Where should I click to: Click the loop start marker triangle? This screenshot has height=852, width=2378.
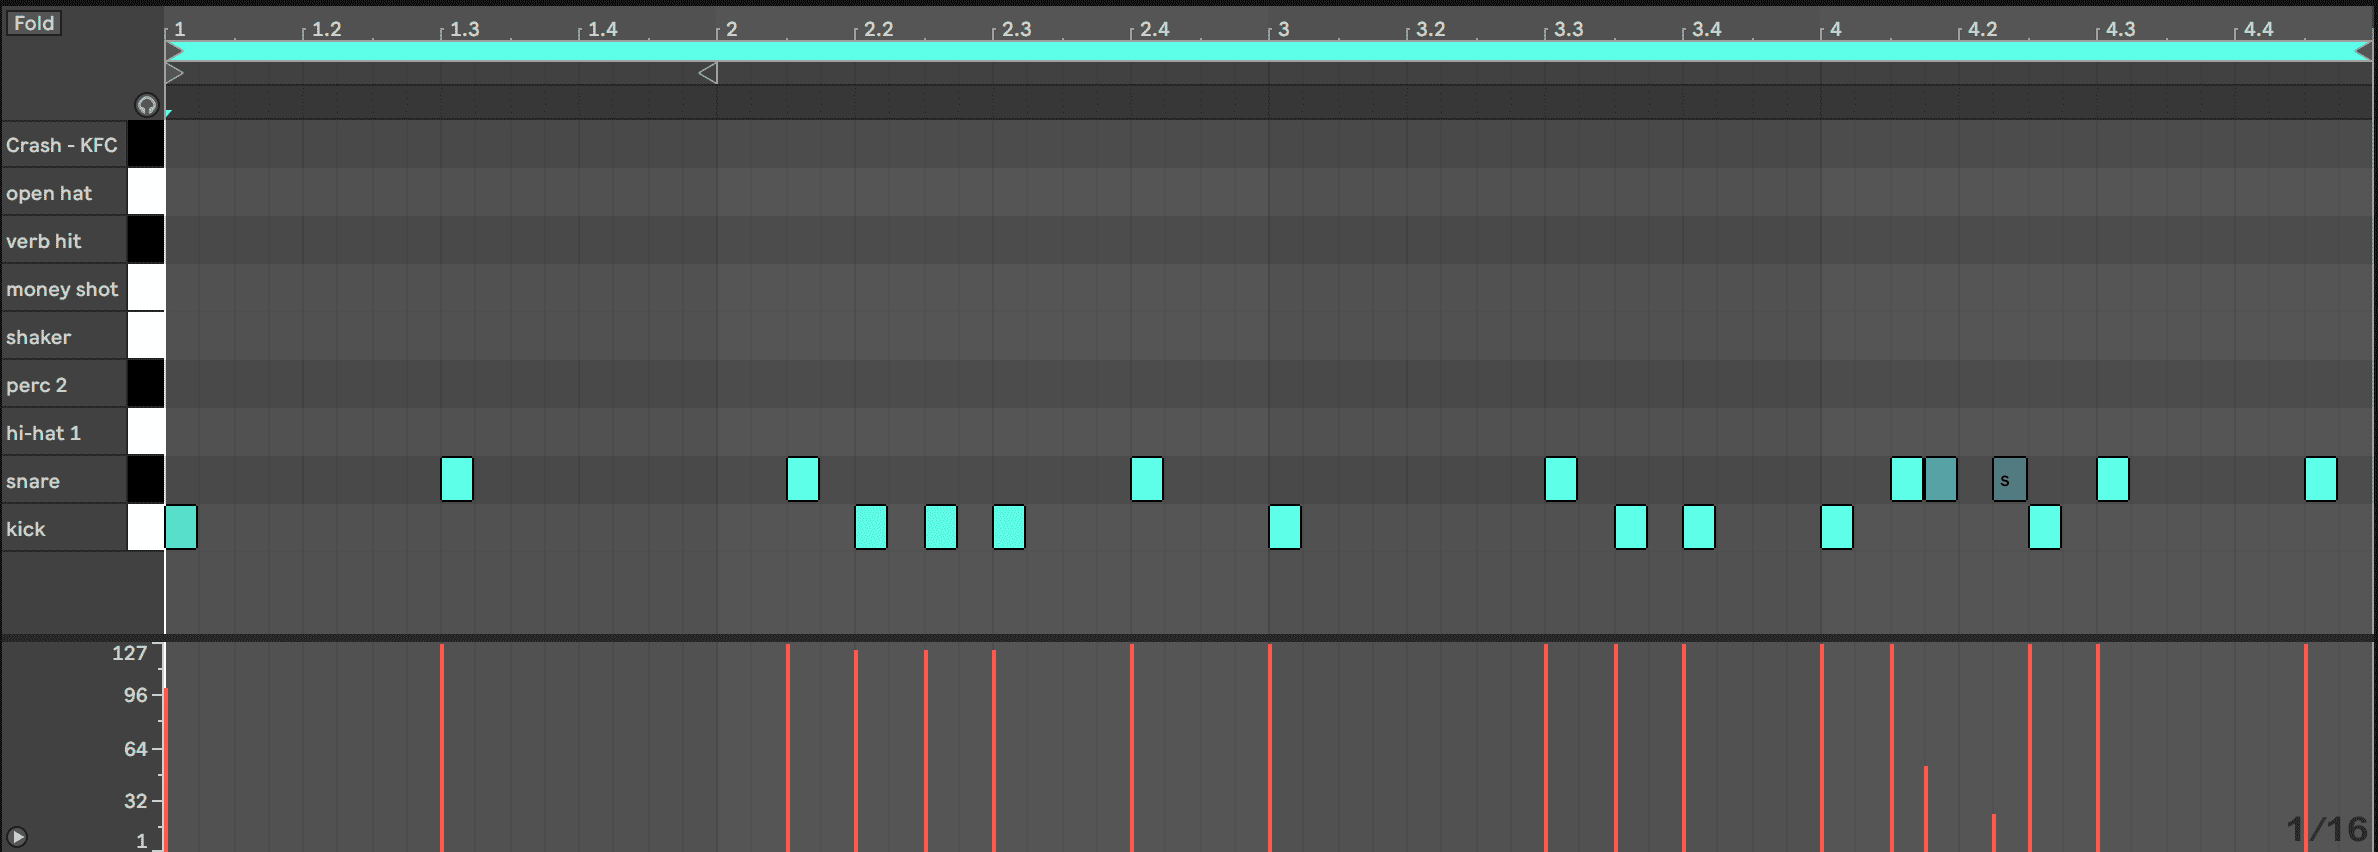[174, 73]
